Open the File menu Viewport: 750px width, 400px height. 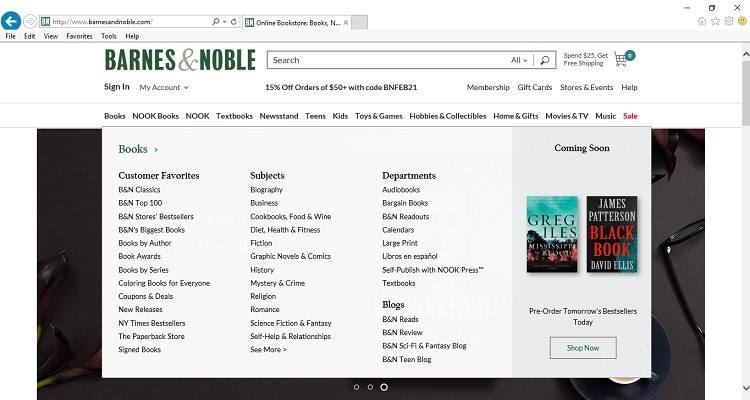(x=11, y=36)
